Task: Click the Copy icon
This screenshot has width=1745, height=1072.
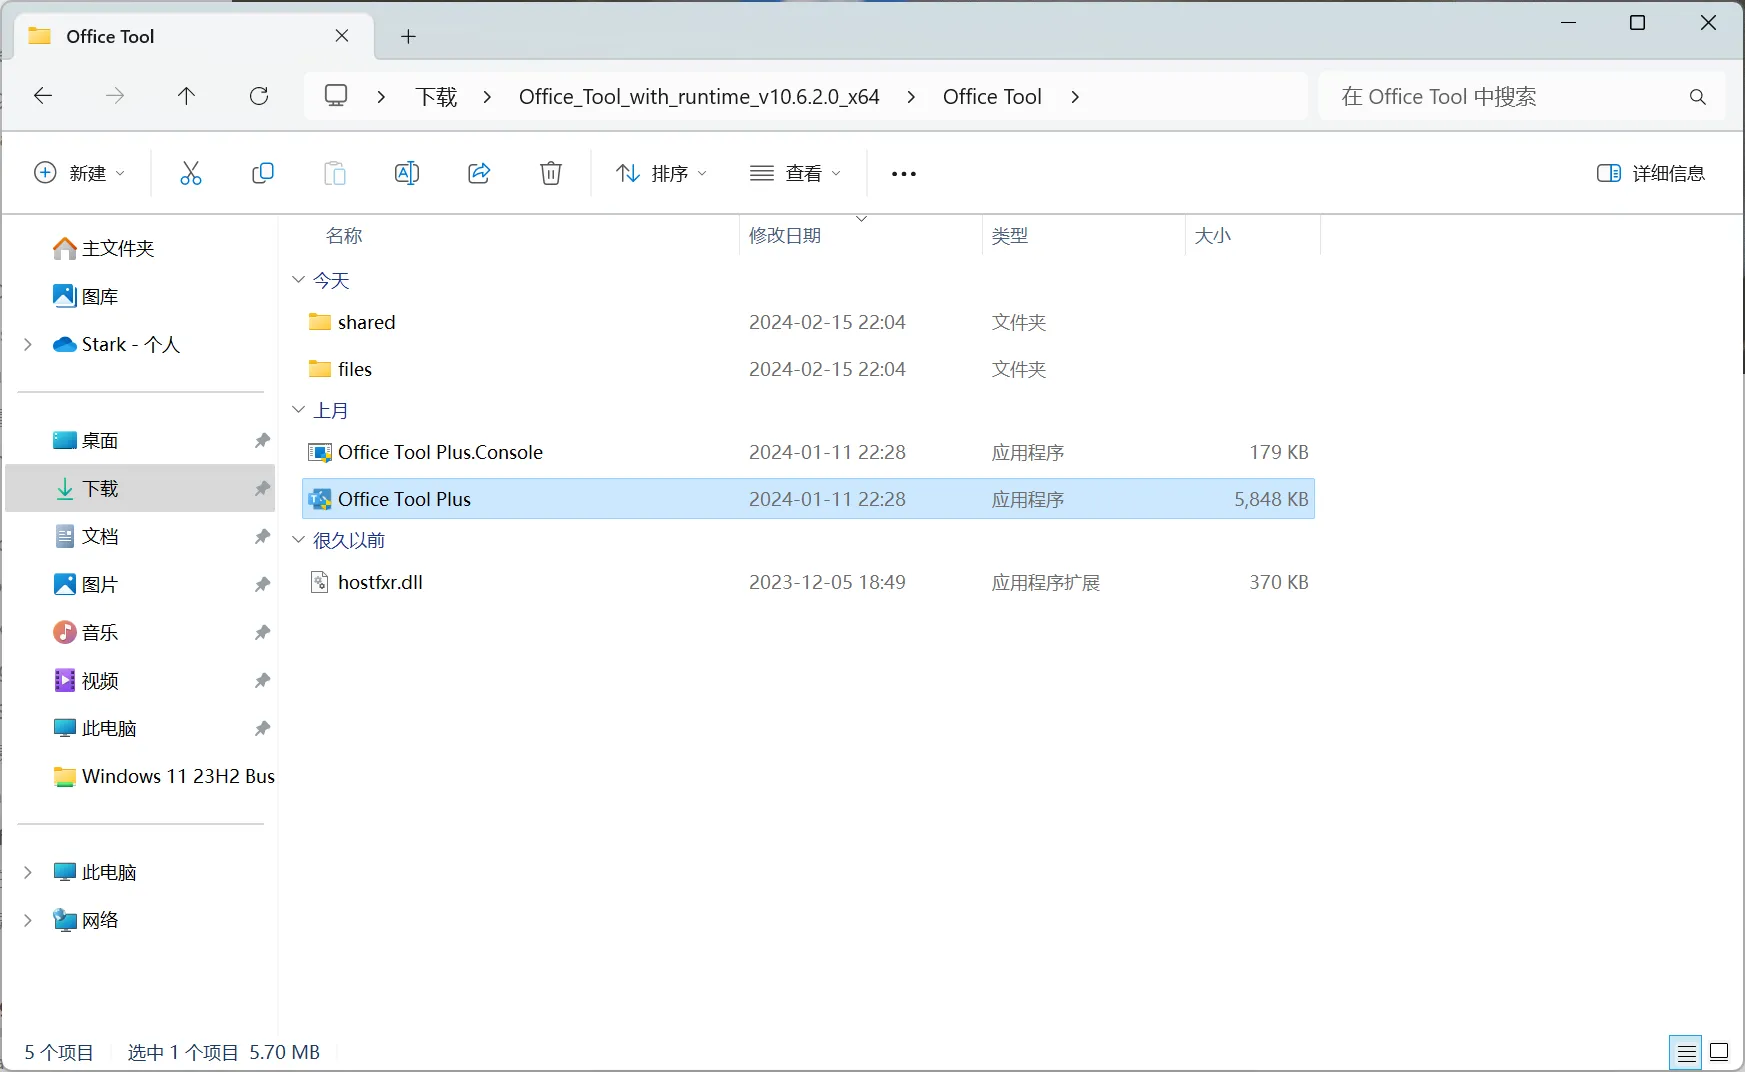Action: coord(263,173)
